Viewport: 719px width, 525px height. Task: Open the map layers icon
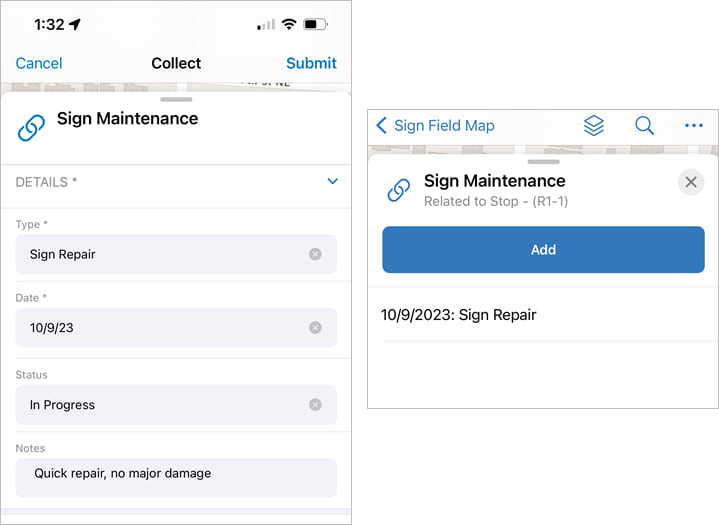594,126
